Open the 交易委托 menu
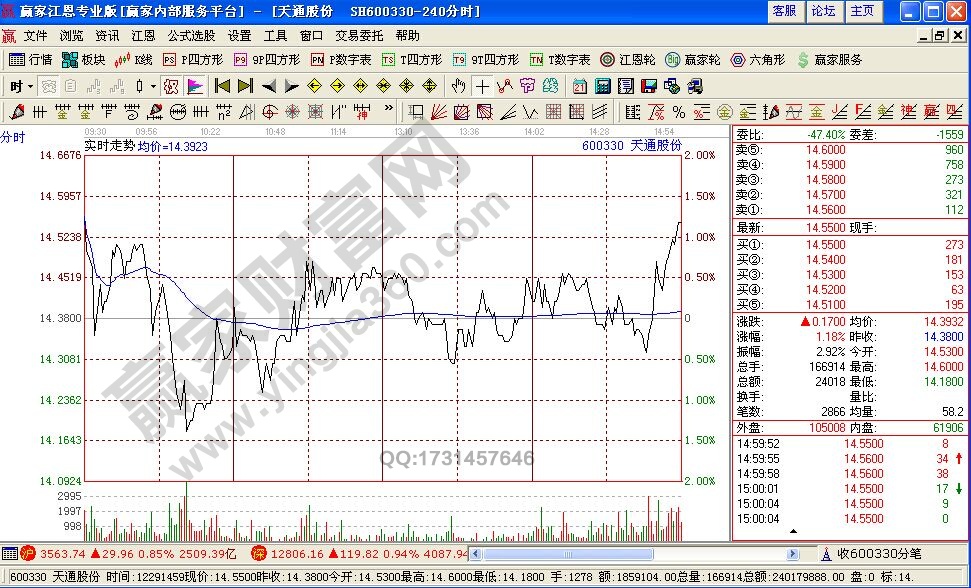 (359, 35)
